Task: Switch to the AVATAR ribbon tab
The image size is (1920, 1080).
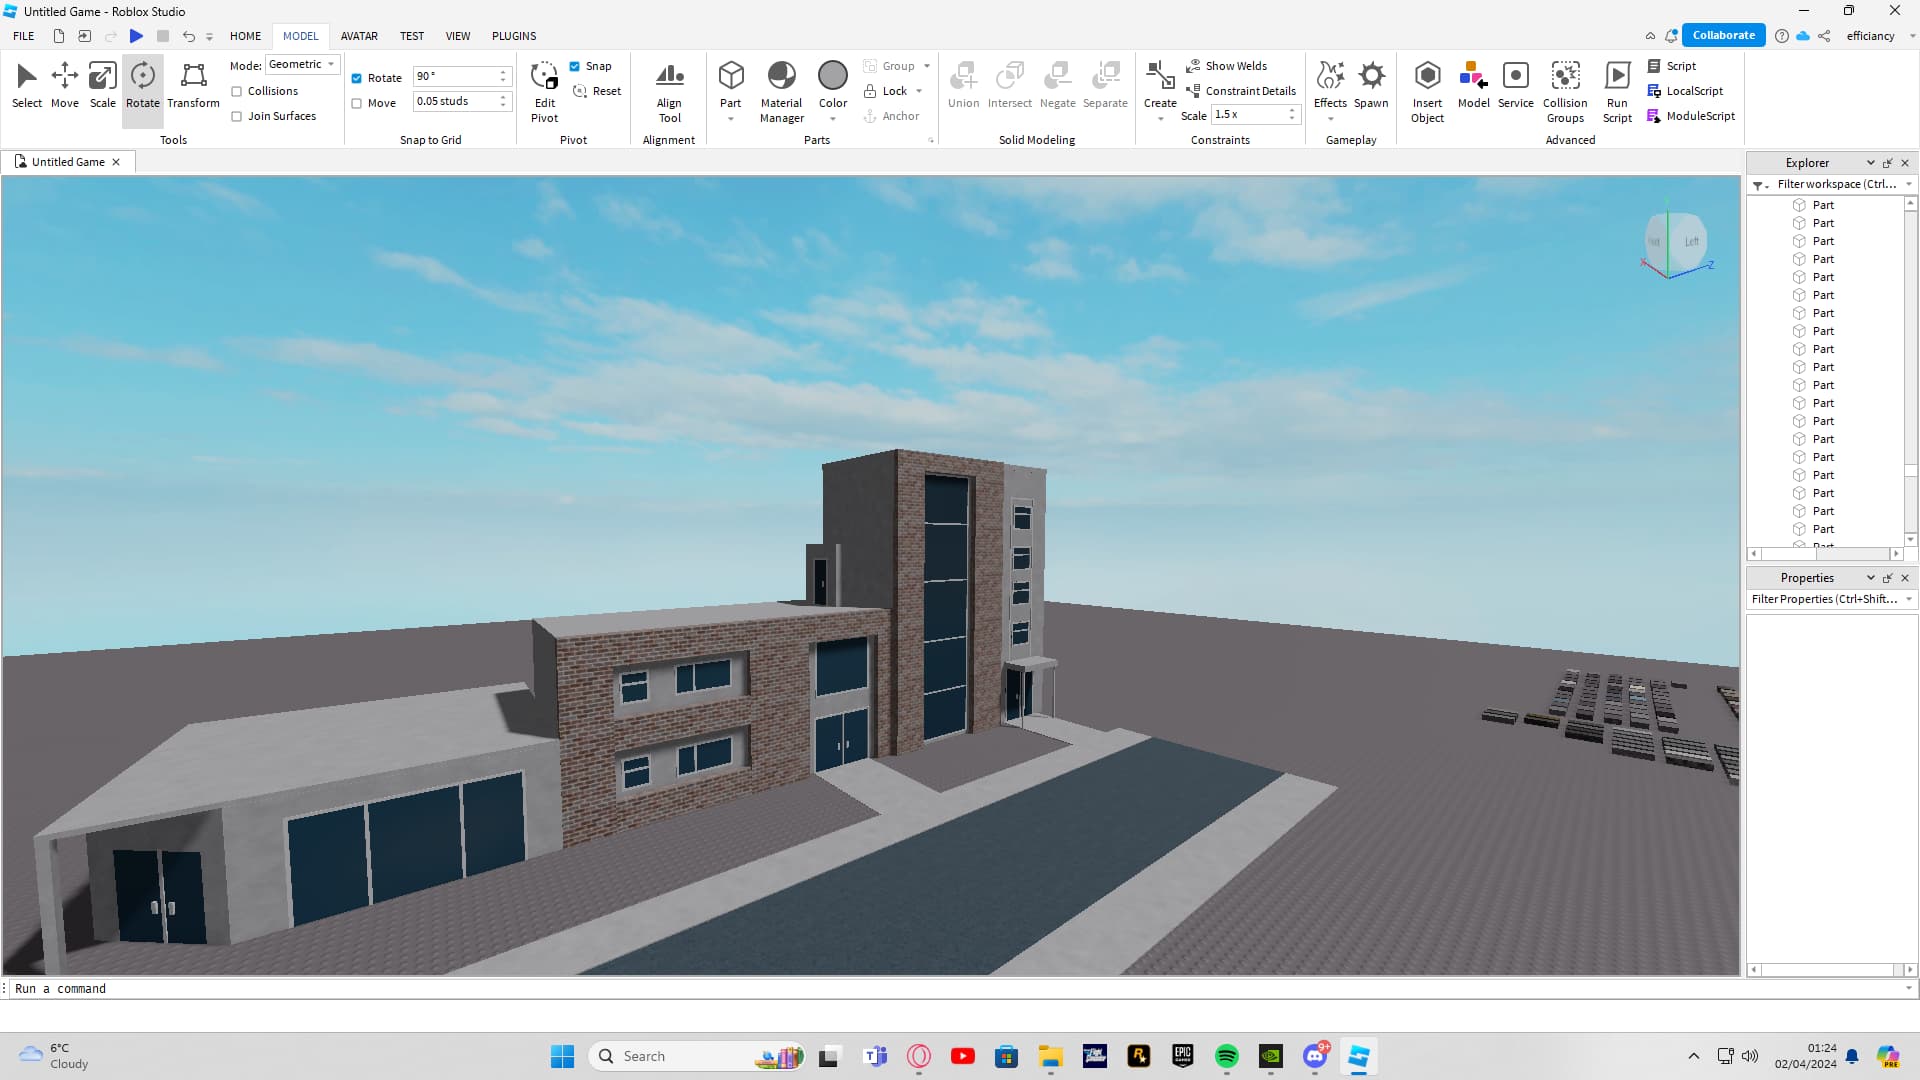Action: 359,36
